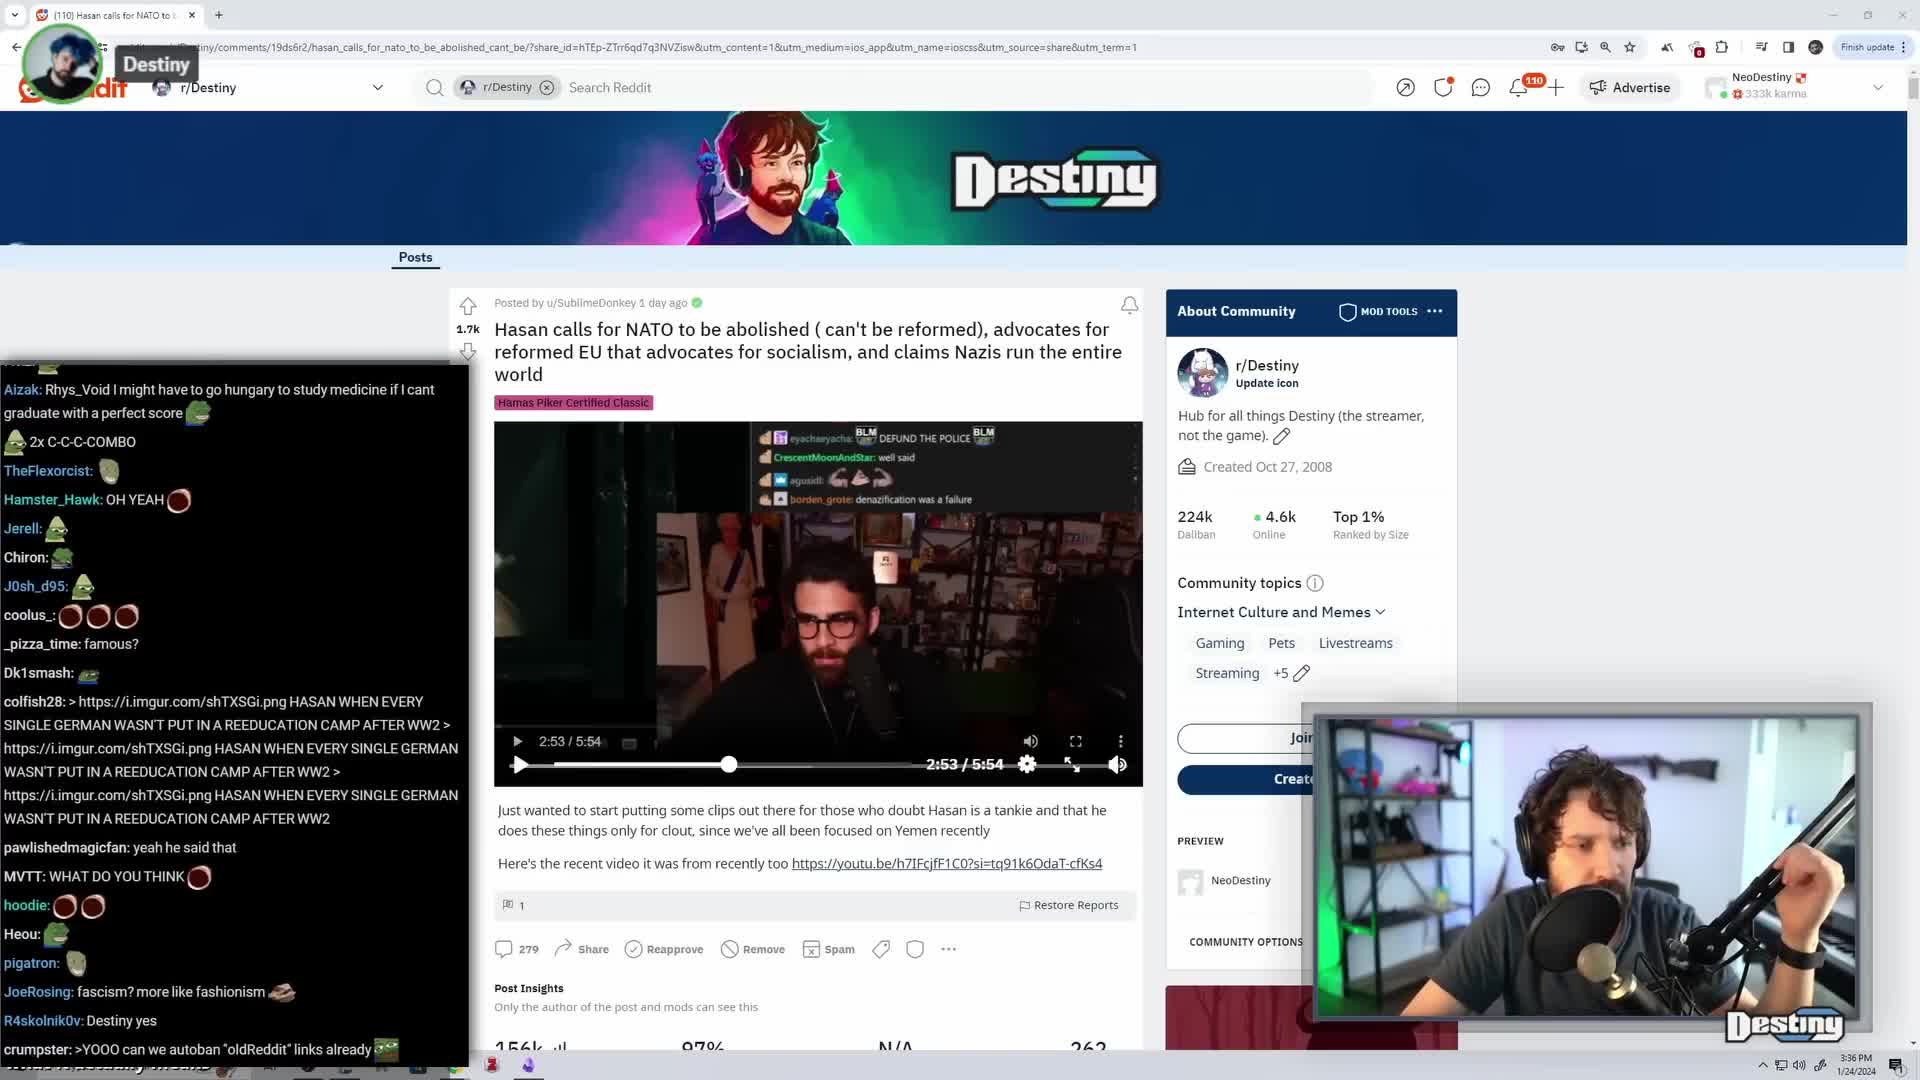Show Community topics info icon
Screen dimensions: 1920x1080
tap(1315, 583)
